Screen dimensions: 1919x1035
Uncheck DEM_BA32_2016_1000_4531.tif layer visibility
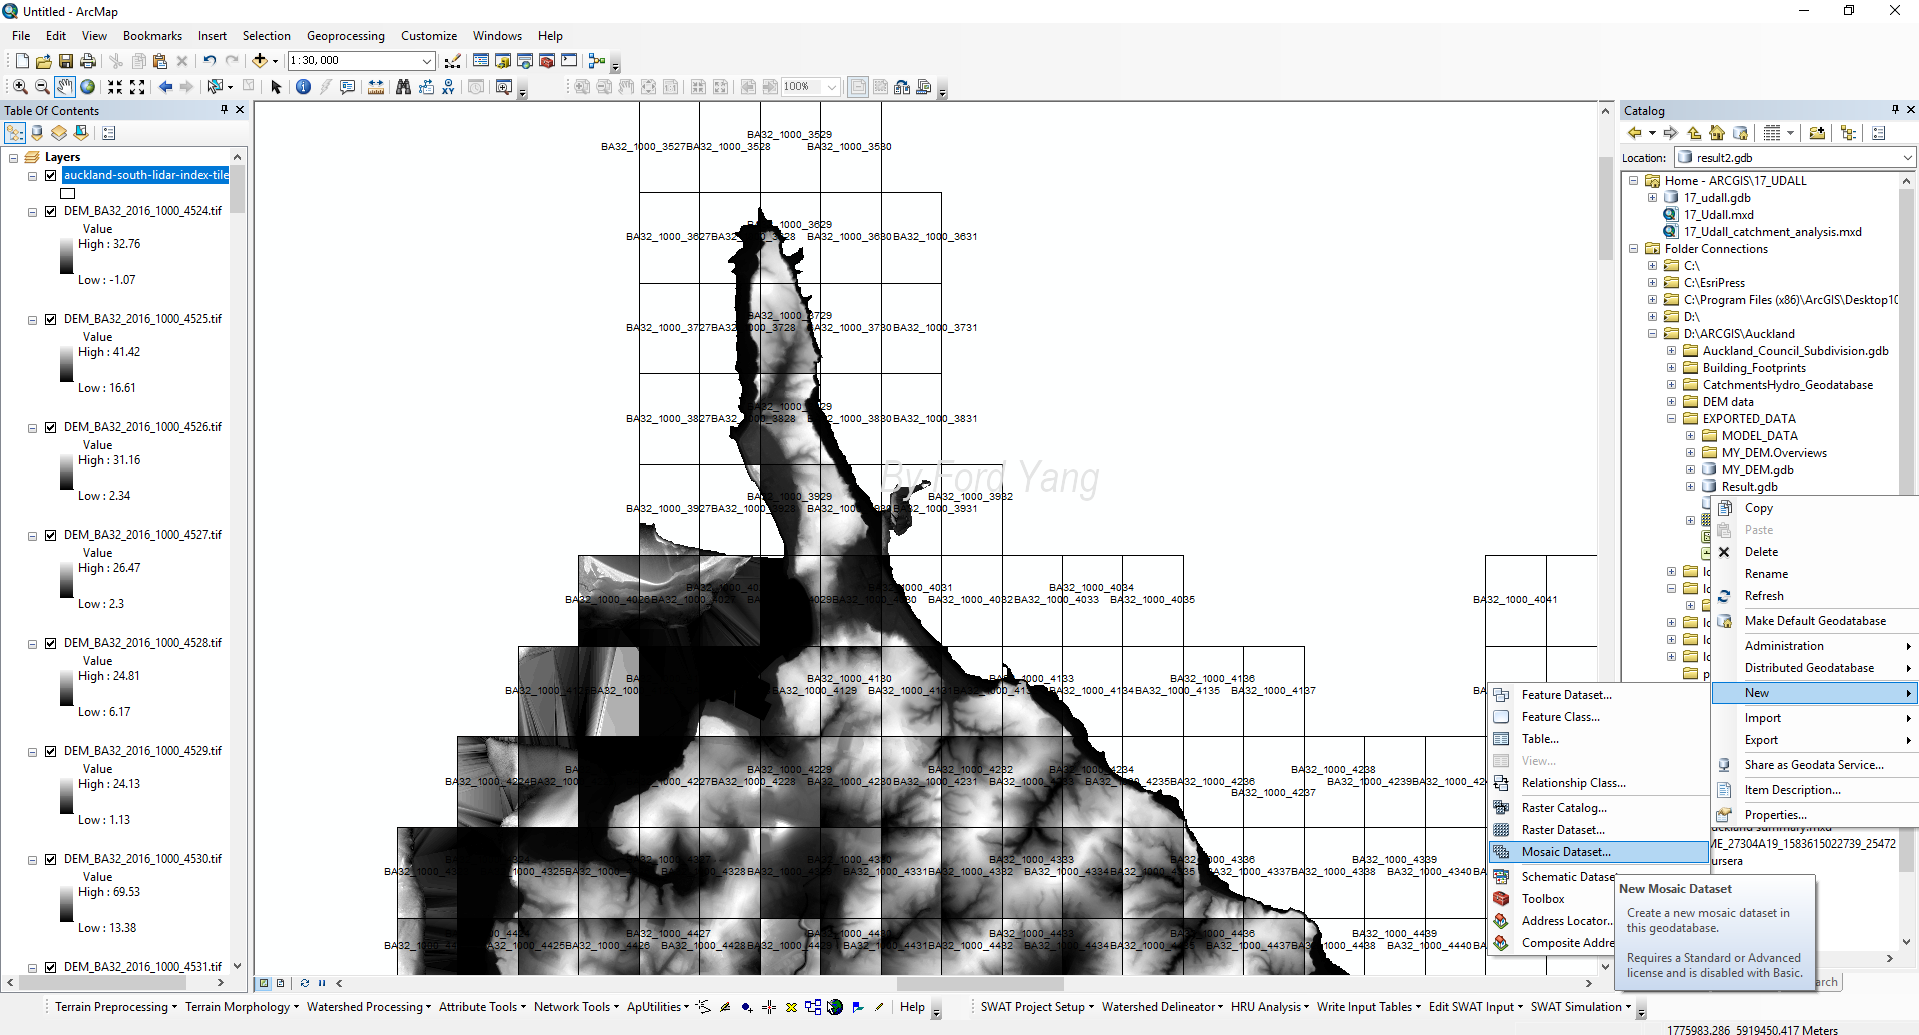(x=50, y=967)
